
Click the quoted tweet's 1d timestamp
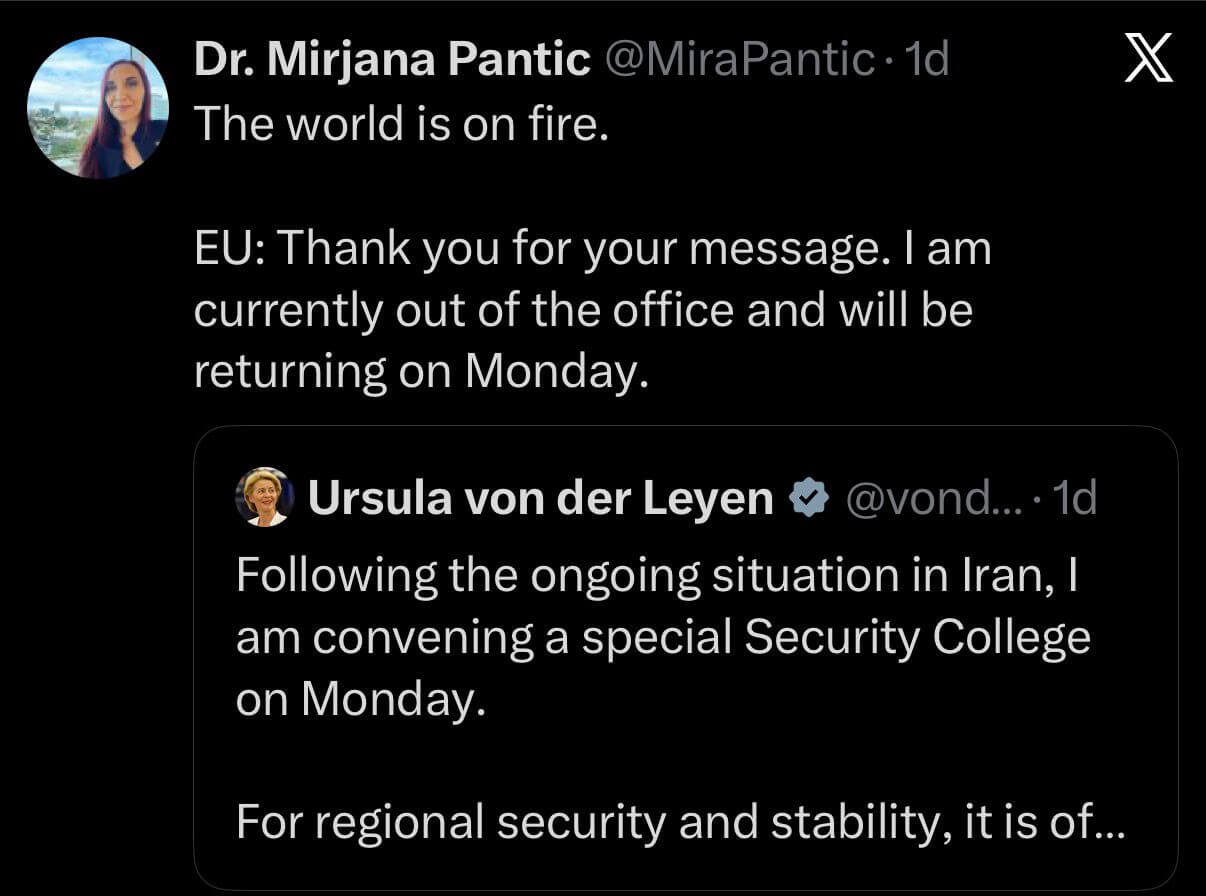(1075, 497)
